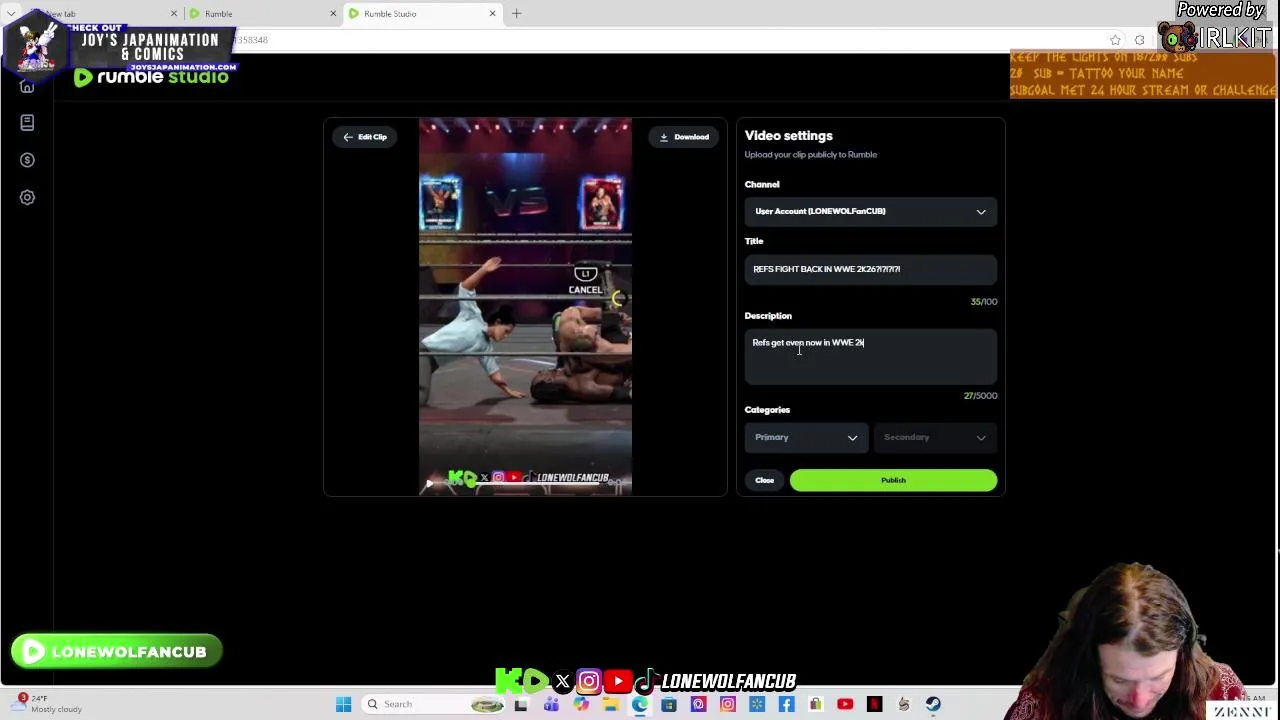This screenshot has height=720, width=1280.
Task: Click 'Upload your clip publicly to Rumble' text
Action: coord(811,155)
